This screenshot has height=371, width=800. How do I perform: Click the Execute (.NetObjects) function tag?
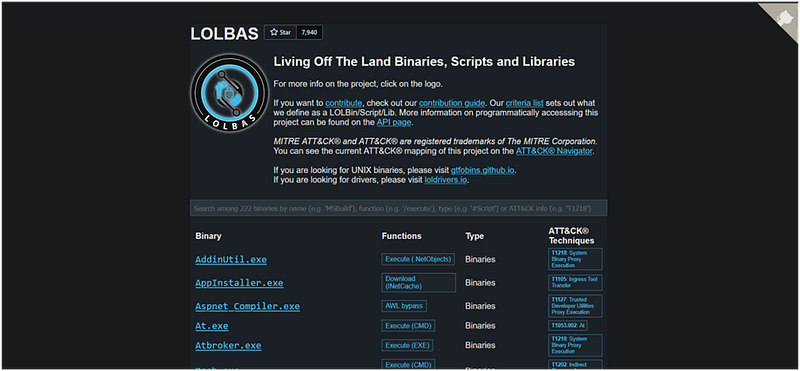point(418,259)
